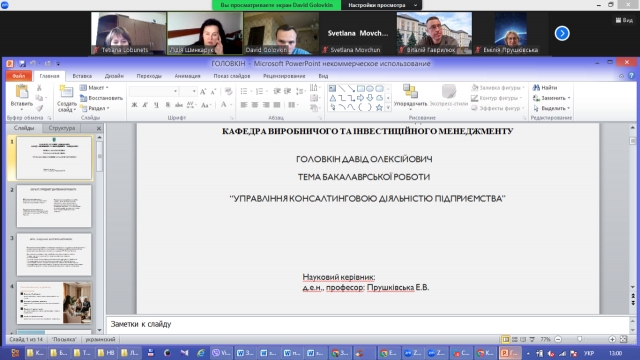This screenshot has width=640, height=360.
Task: Click the Восстановить reset button
Action: (x=101, y=98)
